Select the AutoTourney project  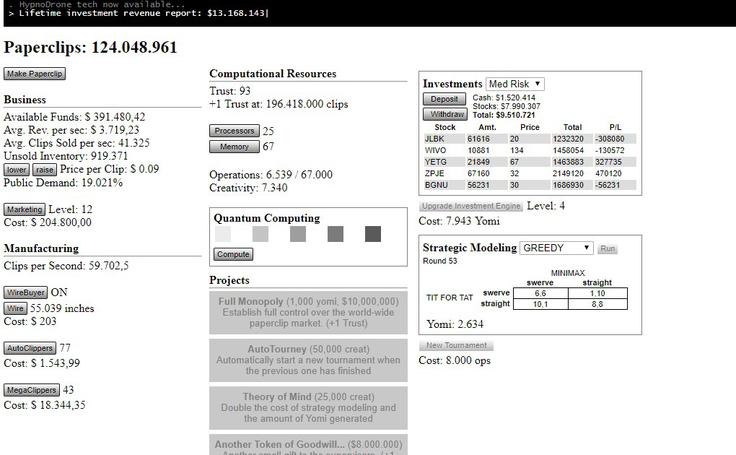(308, 360)
